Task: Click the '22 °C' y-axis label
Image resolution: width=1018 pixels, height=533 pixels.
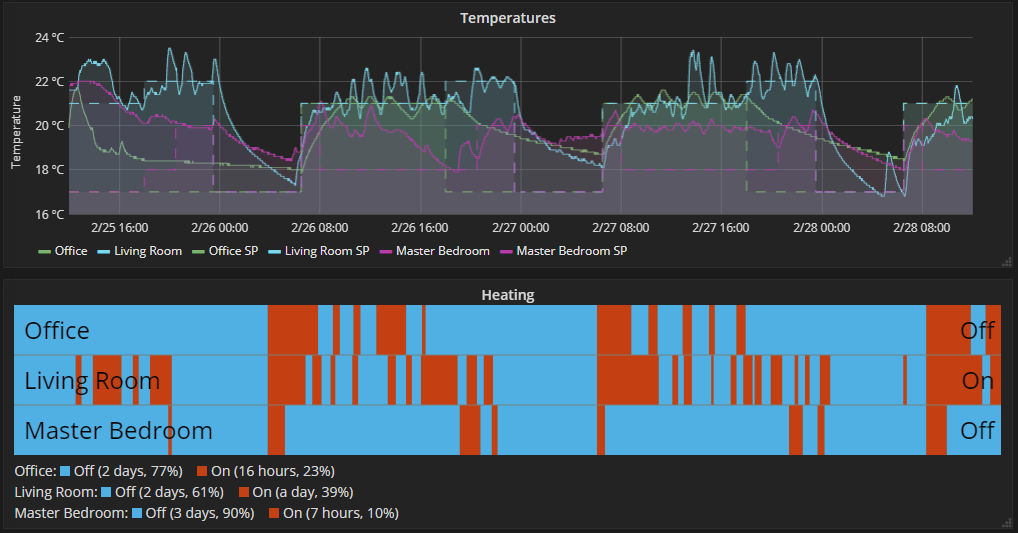Action: pos(49,82)
